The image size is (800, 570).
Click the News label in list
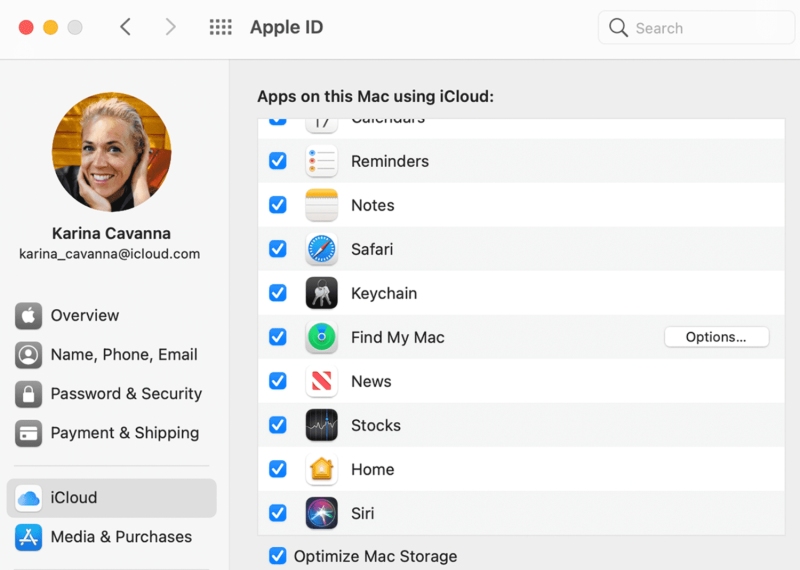(x=371, y=381)
